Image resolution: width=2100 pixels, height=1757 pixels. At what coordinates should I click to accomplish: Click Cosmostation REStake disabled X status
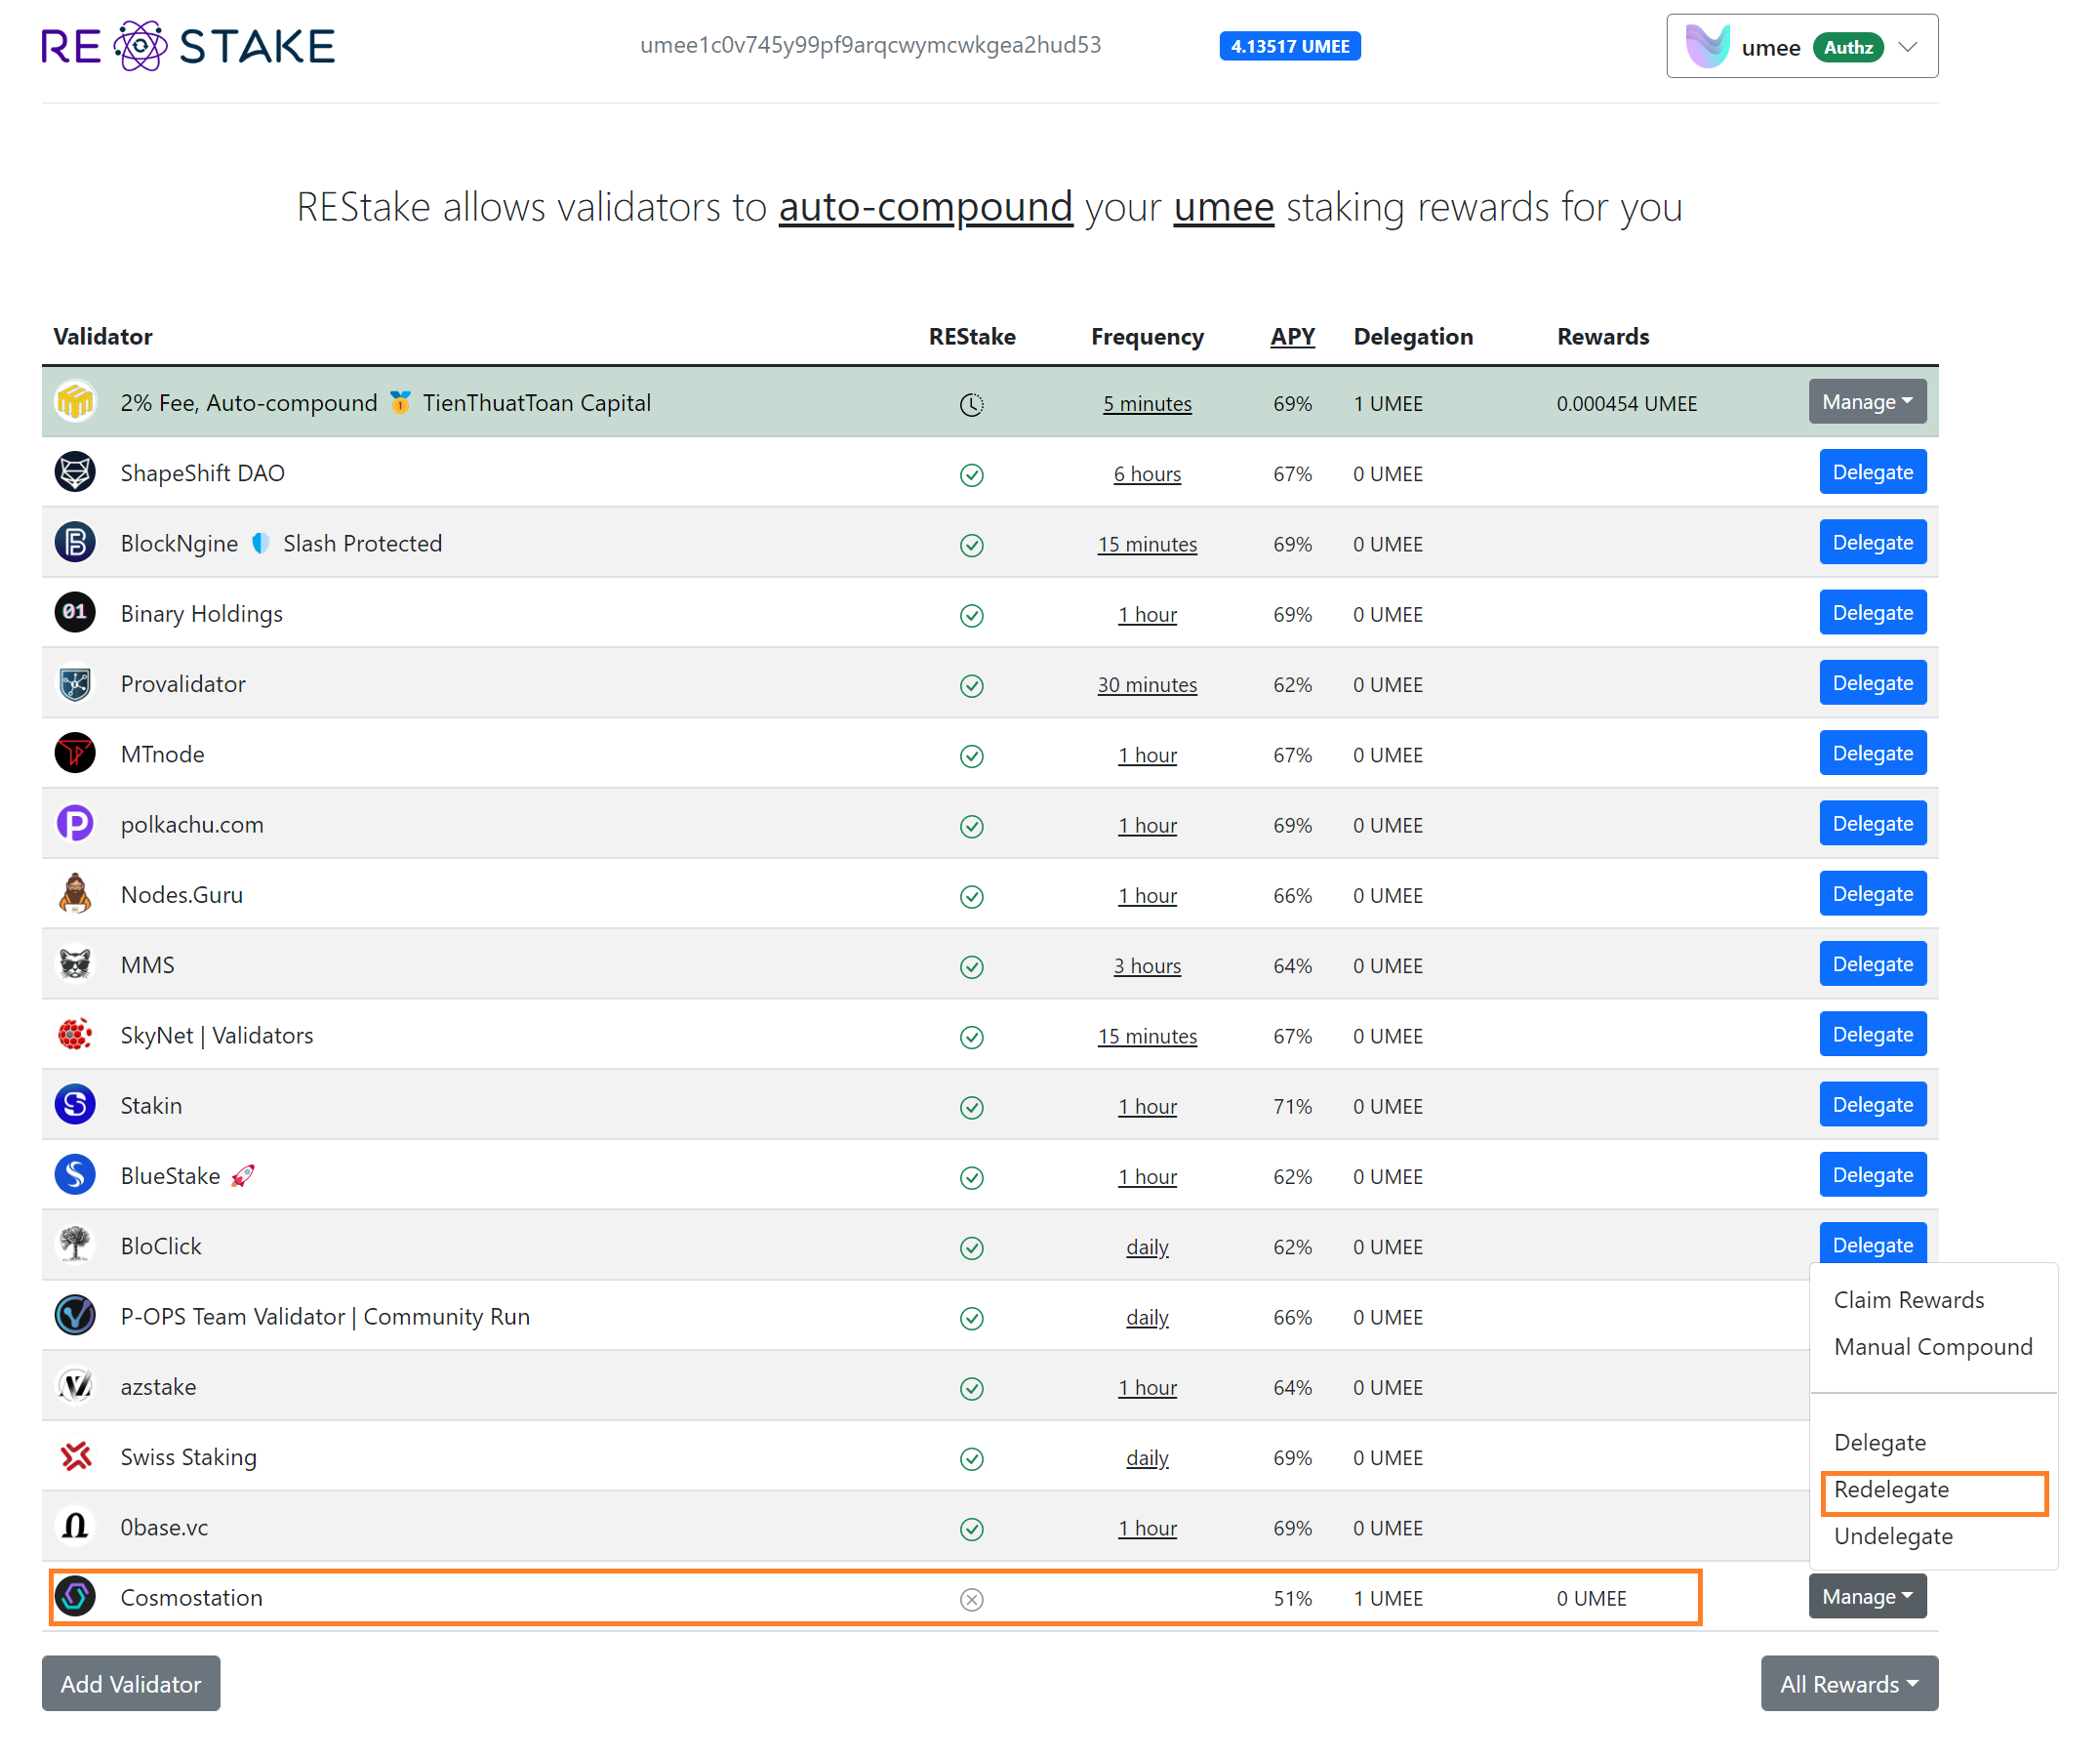pyautogui.click(x=971, y=1600)
